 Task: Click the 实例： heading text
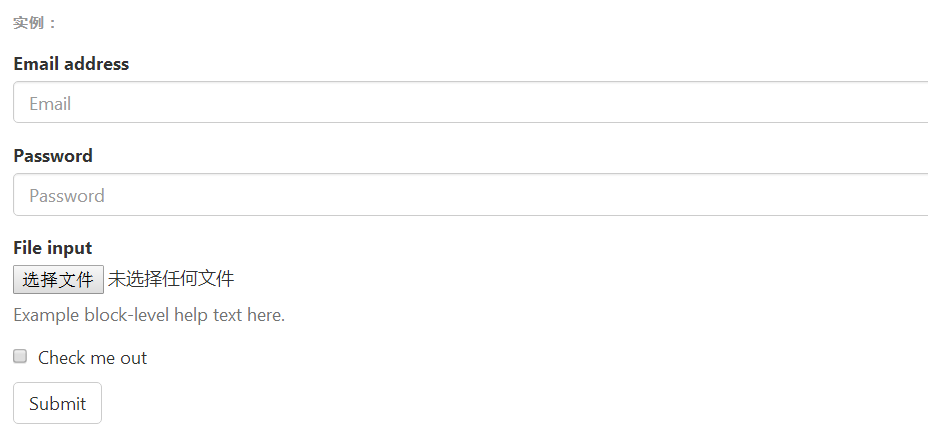click(36, 23)
